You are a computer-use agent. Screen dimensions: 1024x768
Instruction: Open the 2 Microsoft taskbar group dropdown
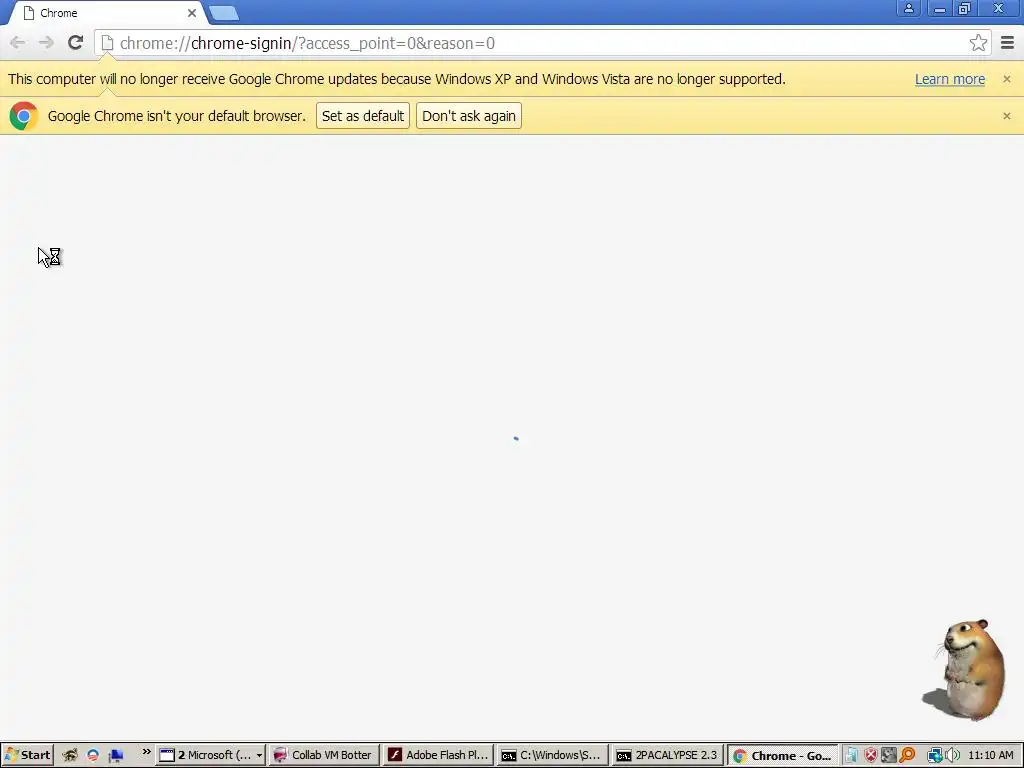pos(211,755)
